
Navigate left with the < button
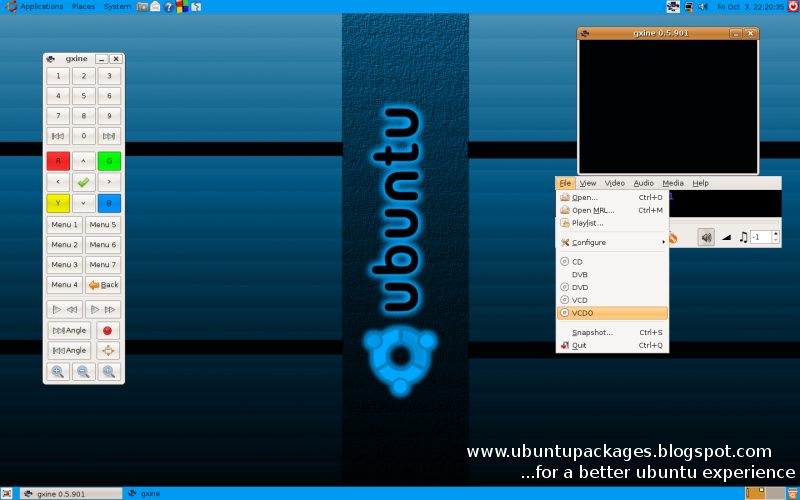[x=58, y=182]
